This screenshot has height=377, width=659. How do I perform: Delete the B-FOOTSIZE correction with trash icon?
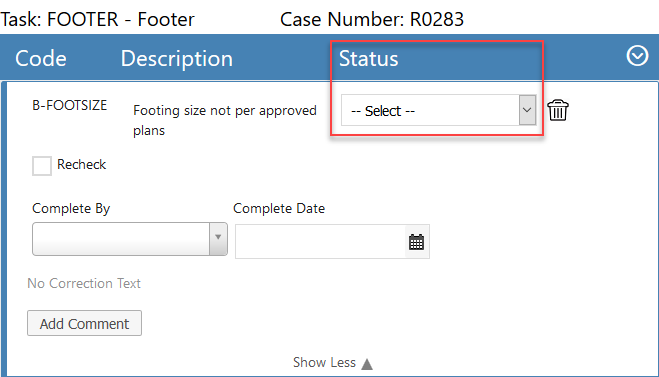558,110
